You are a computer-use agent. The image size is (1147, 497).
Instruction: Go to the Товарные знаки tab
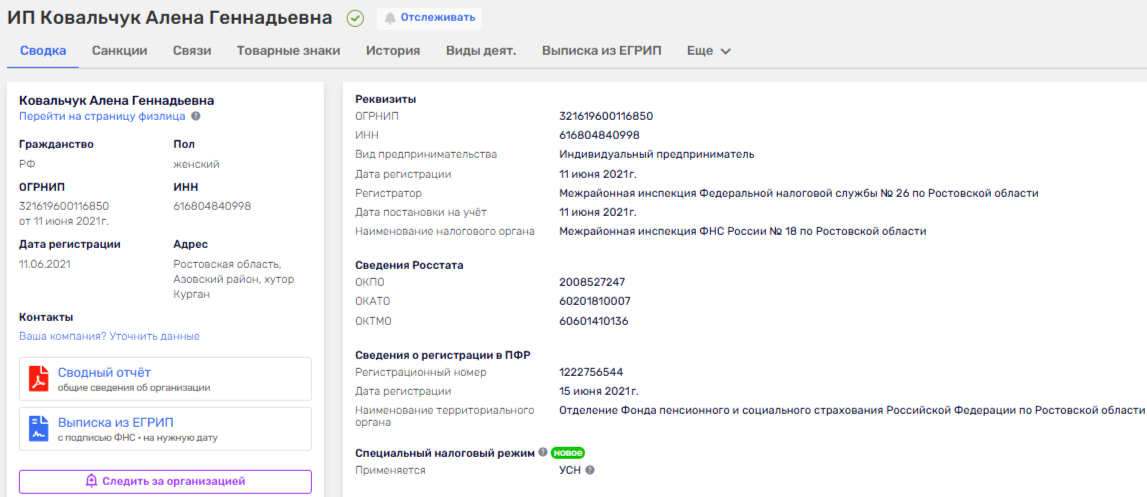(x=288, y=51)
